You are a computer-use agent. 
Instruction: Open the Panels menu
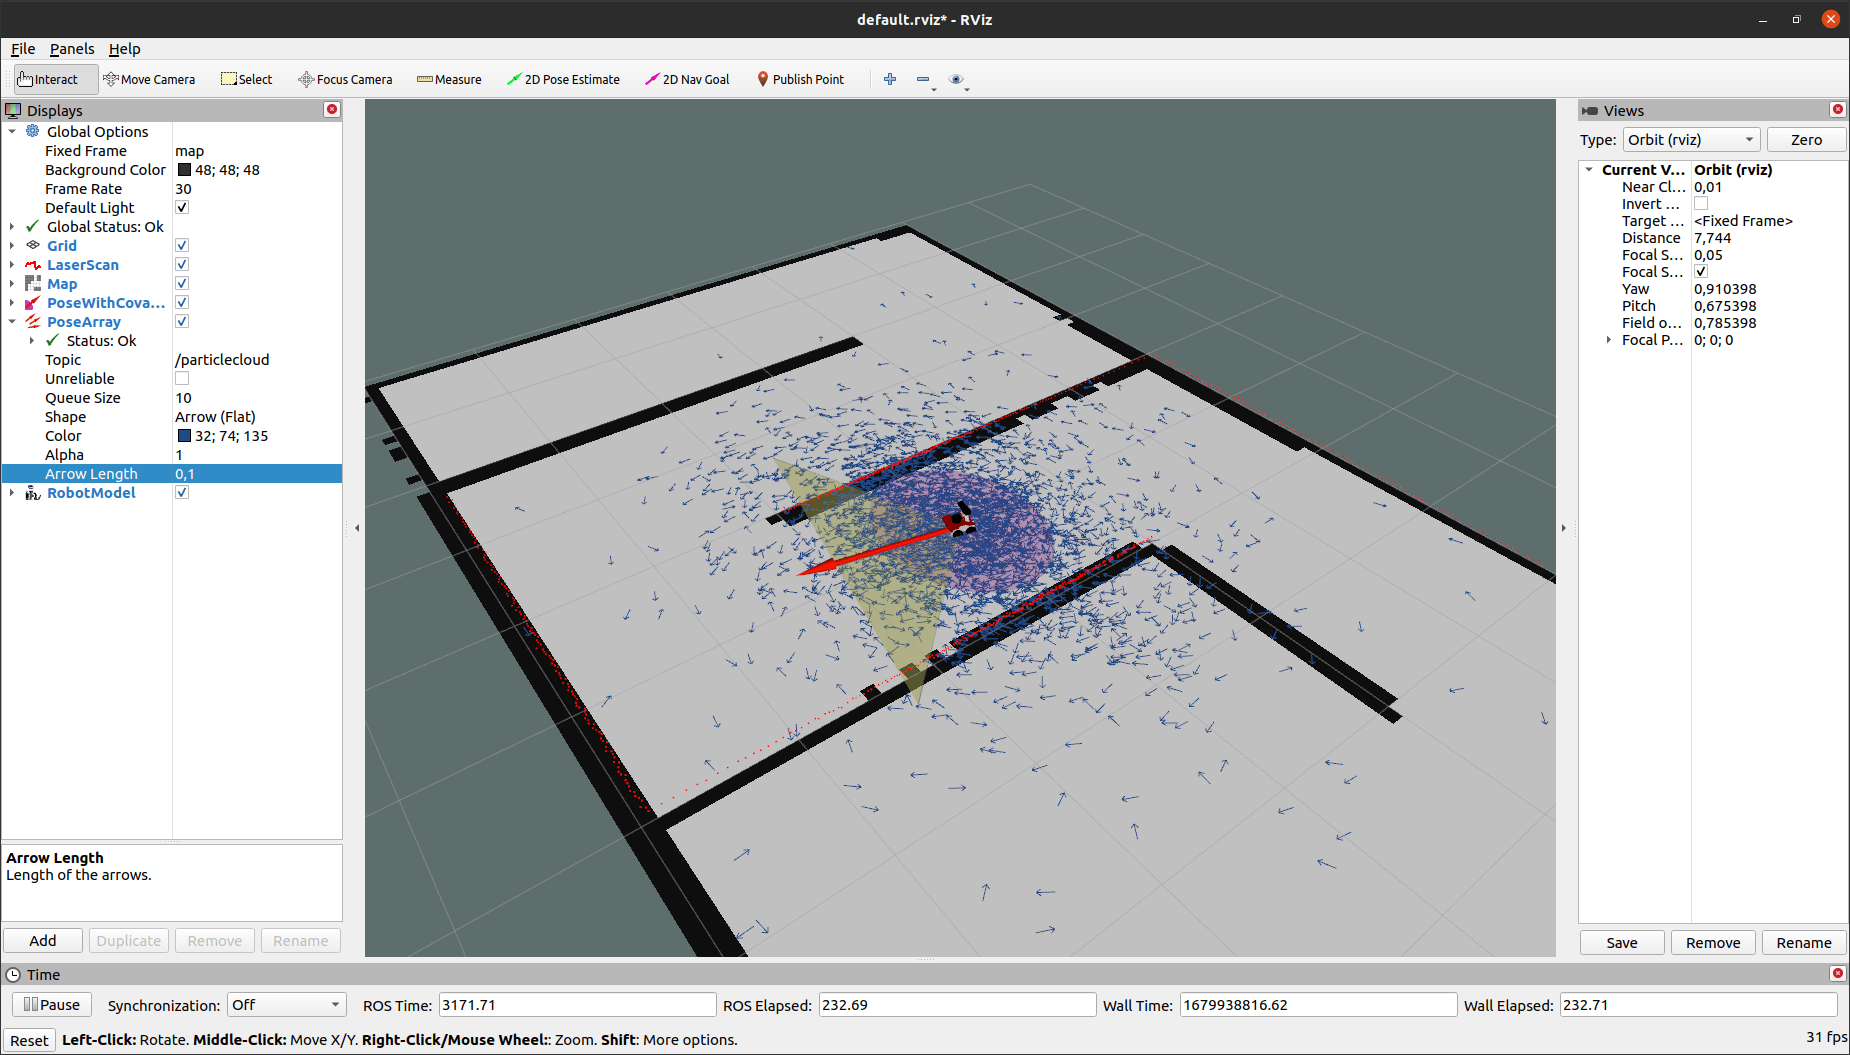coord(72,48)
